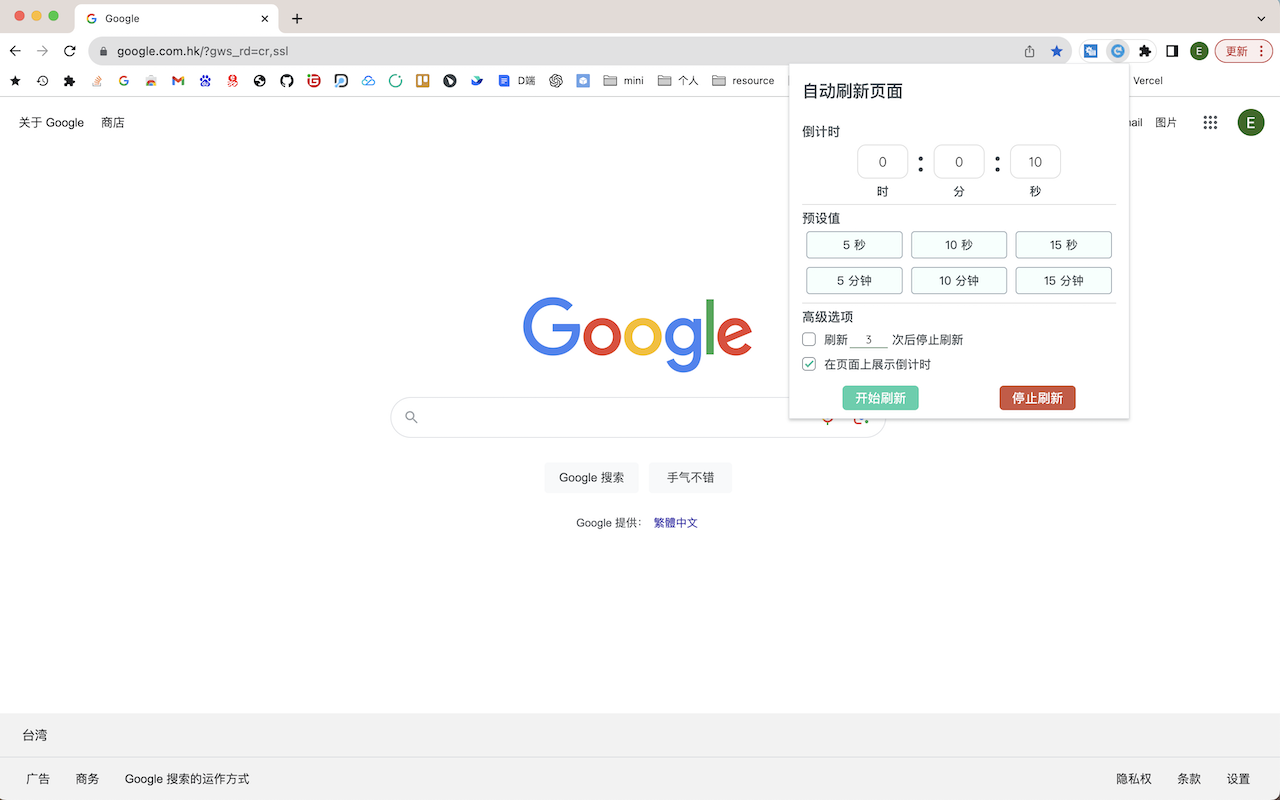1280x800 pixels.
Task: Click the refresh count field showing 3
Action: [x=869, y=340]
